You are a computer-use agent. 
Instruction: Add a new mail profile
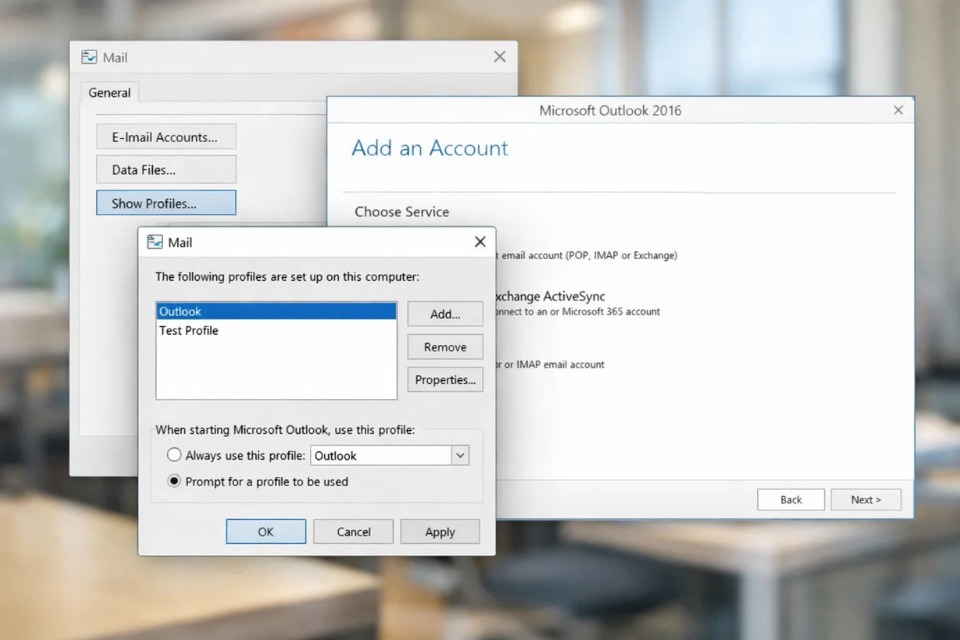(x=444, y=313)
